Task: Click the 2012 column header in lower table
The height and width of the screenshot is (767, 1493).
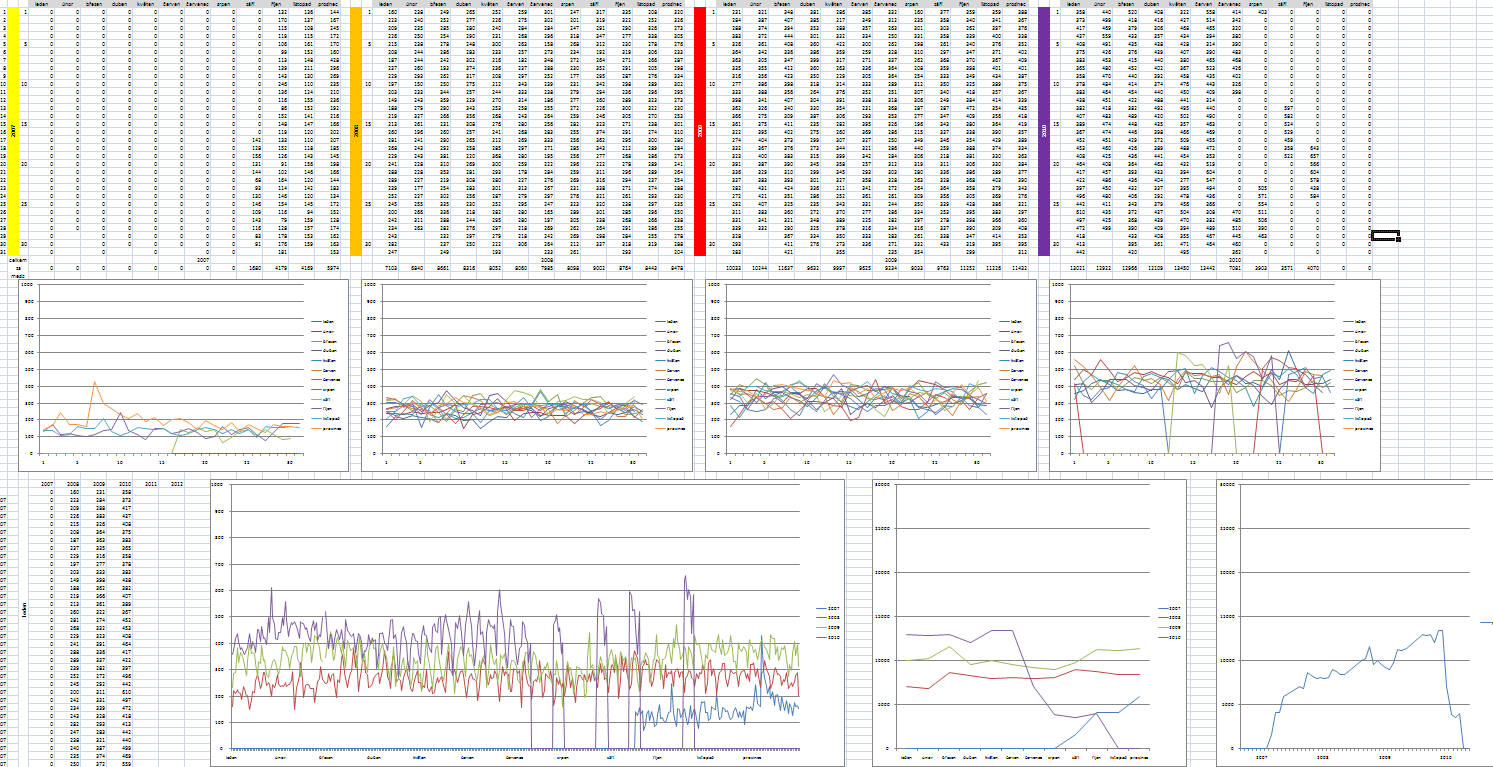Action: coord(177,483)
